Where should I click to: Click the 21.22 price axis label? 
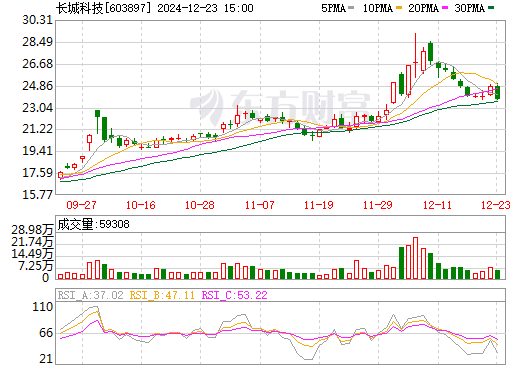38,129
